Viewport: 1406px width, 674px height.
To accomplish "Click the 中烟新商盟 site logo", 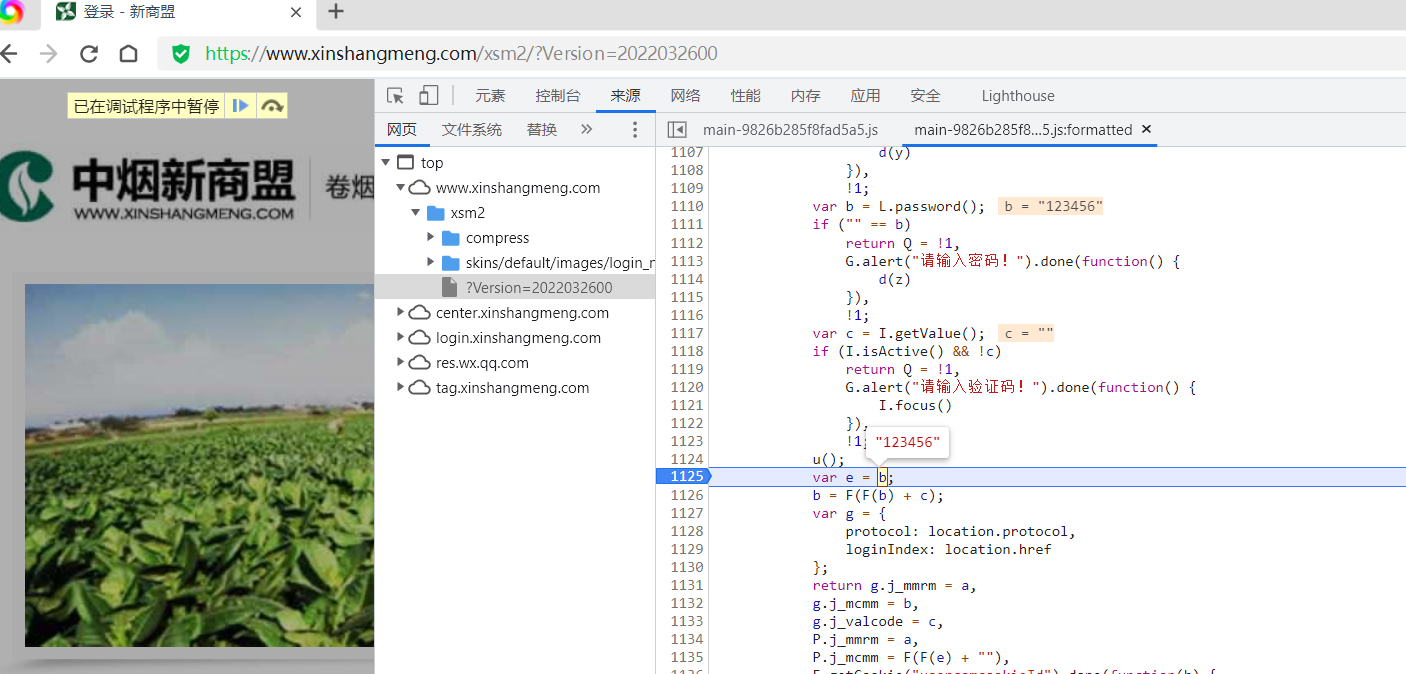I will pyautogui.click(x=150, y=186).
